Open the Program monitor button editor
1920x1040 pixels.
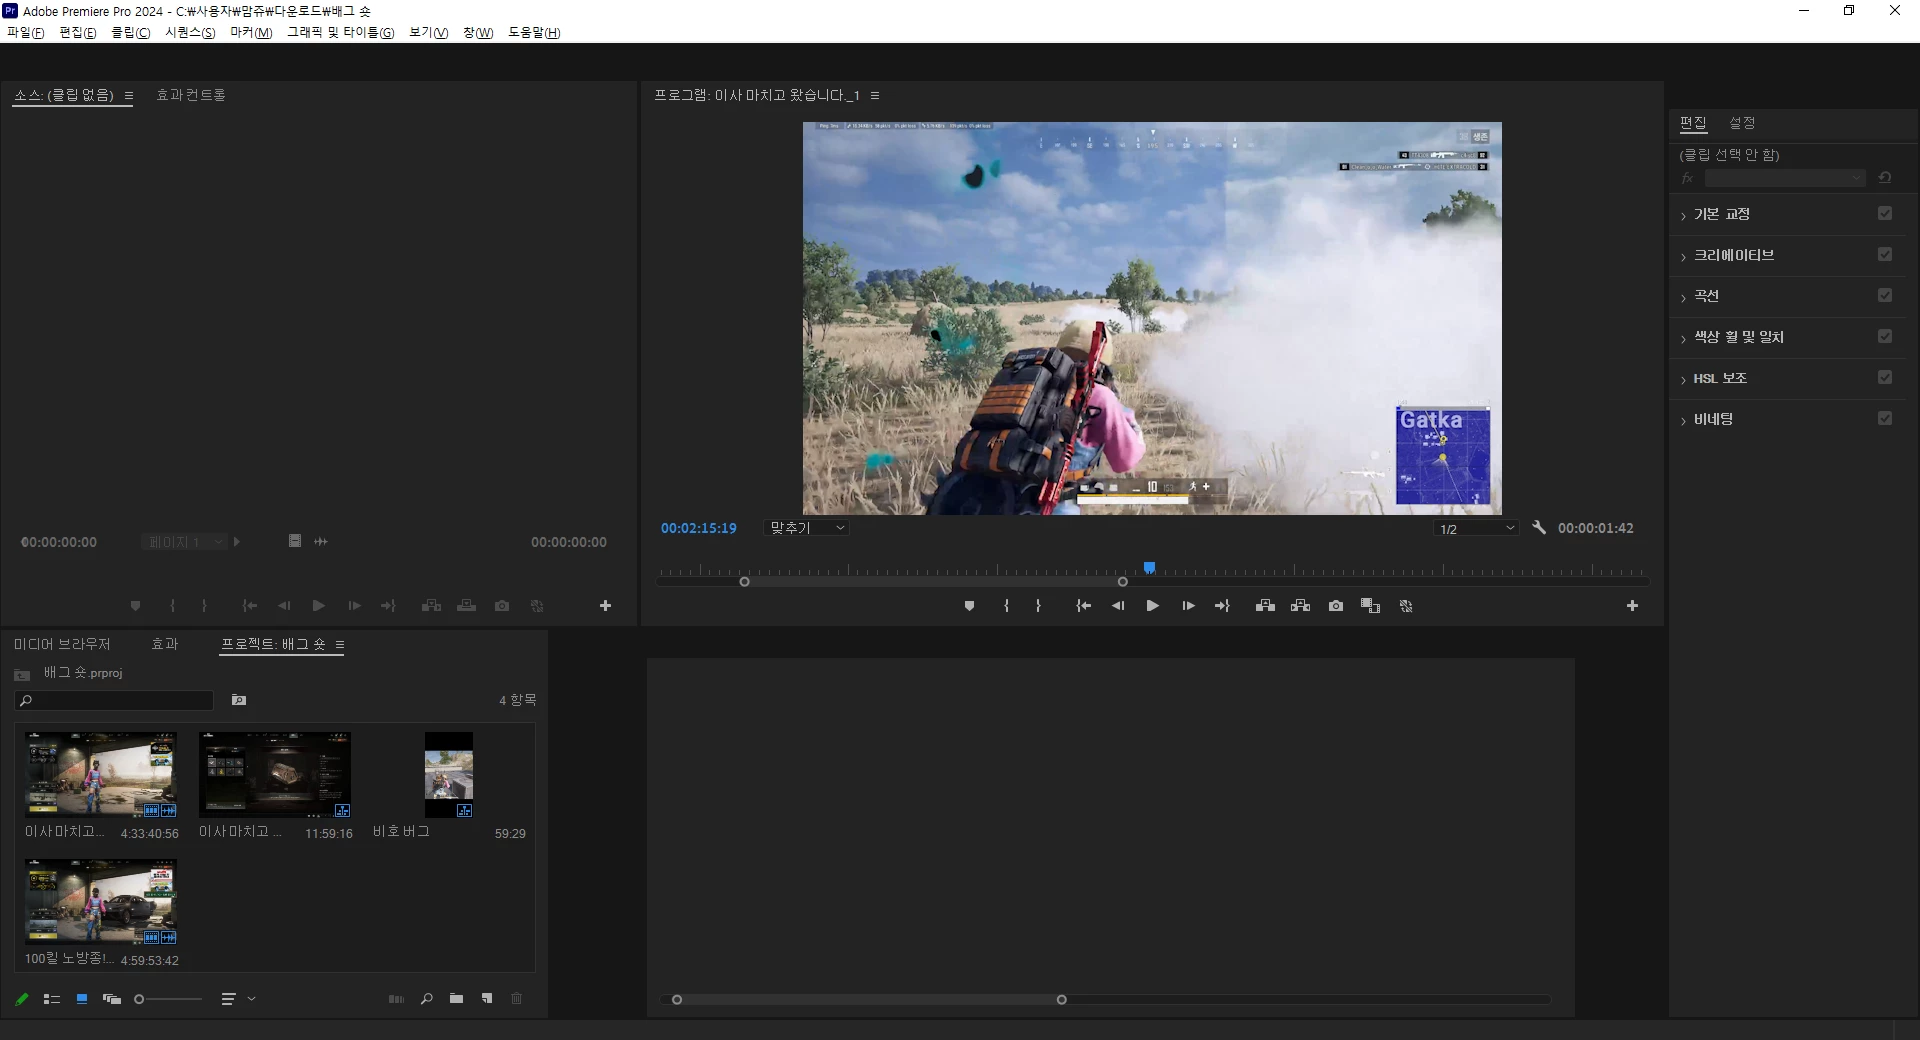point(1632,606)
